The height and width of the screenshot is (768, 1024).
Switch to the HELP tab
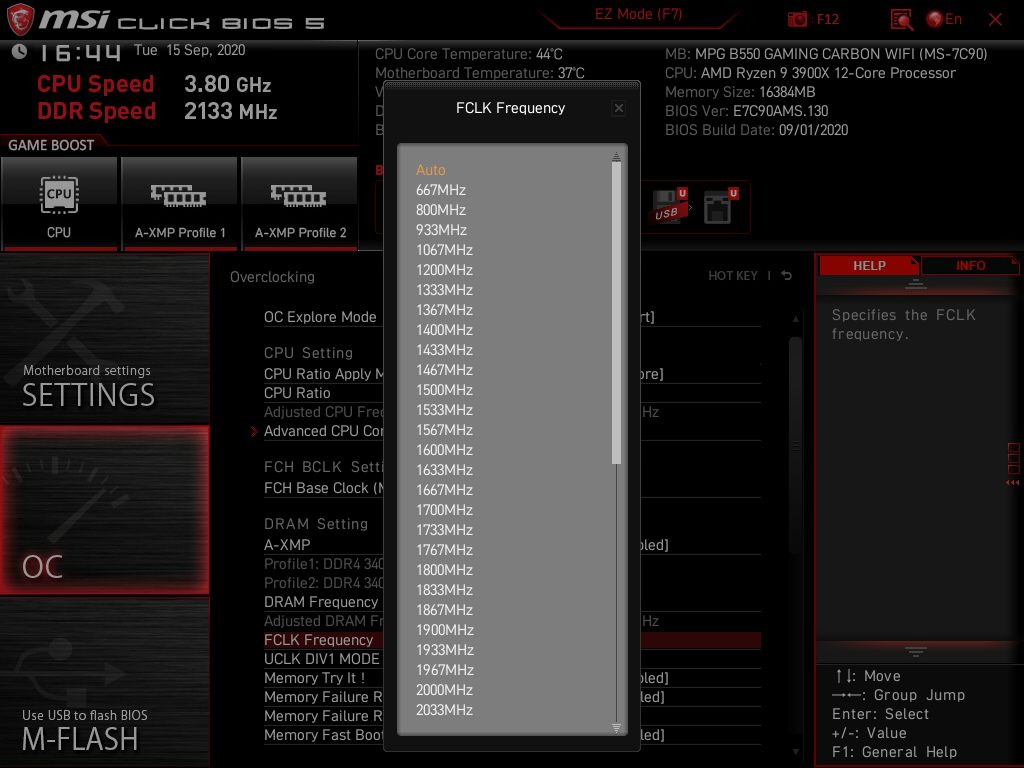coord(869,266)
